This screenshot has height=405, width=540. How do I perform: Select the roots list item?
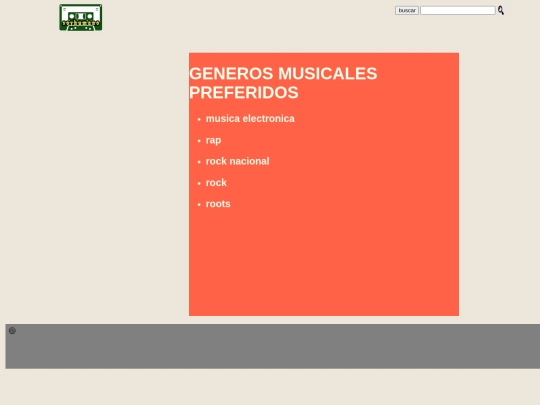point(218,204)
